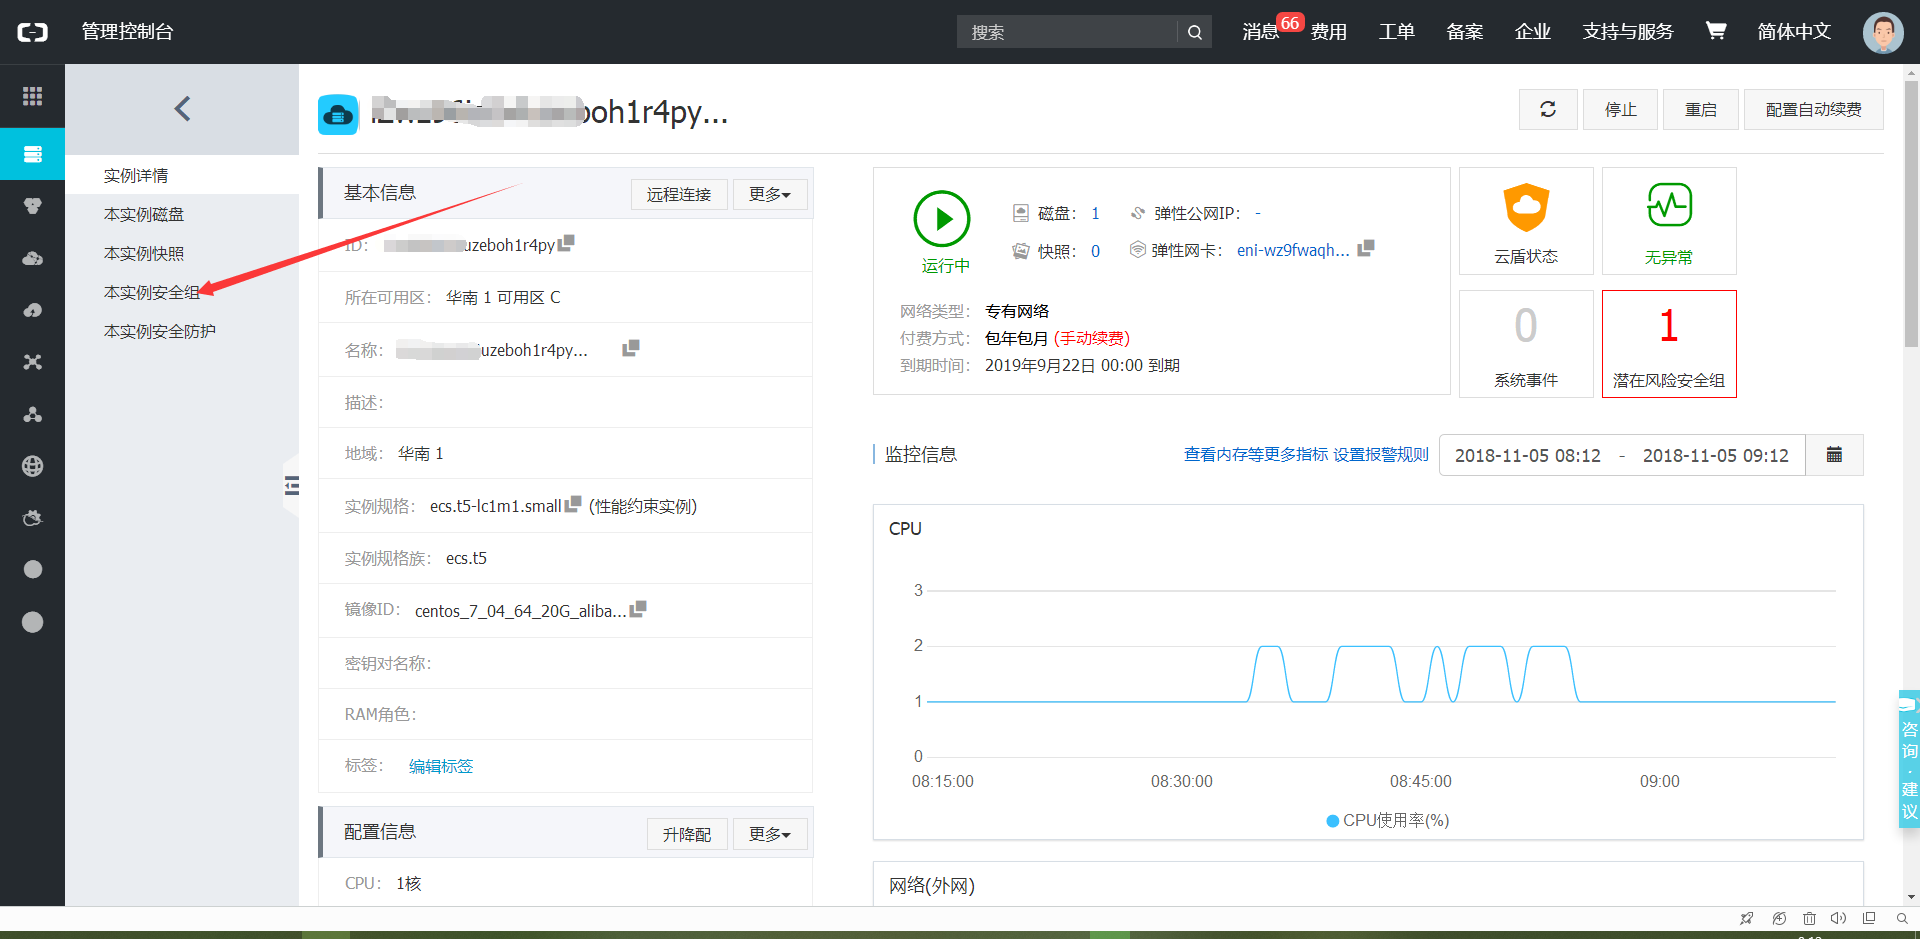Click the shield sidebar icon below server
This screenshot has height=939, width=1920.
32,206
